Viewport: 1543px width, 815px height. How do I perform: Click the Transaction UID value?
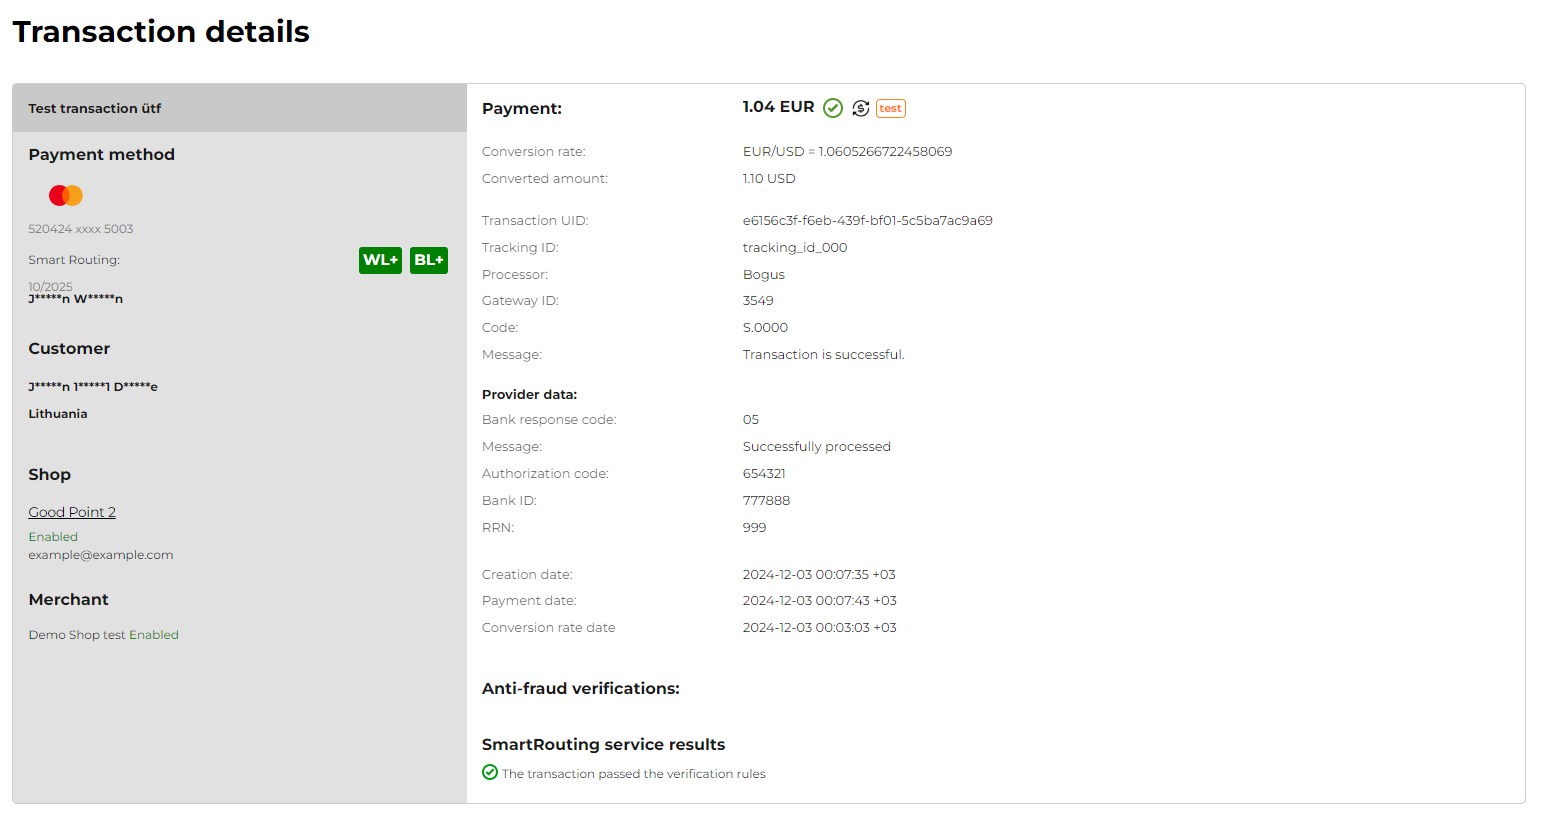867,221
